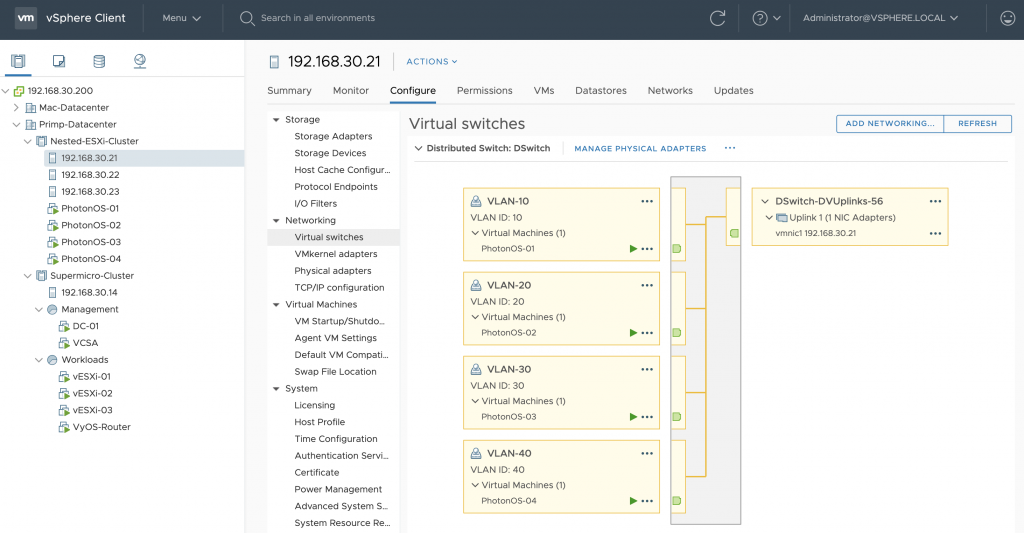
Task: Click the refresh icon in top bar
Action: click(x=718, y=18)
